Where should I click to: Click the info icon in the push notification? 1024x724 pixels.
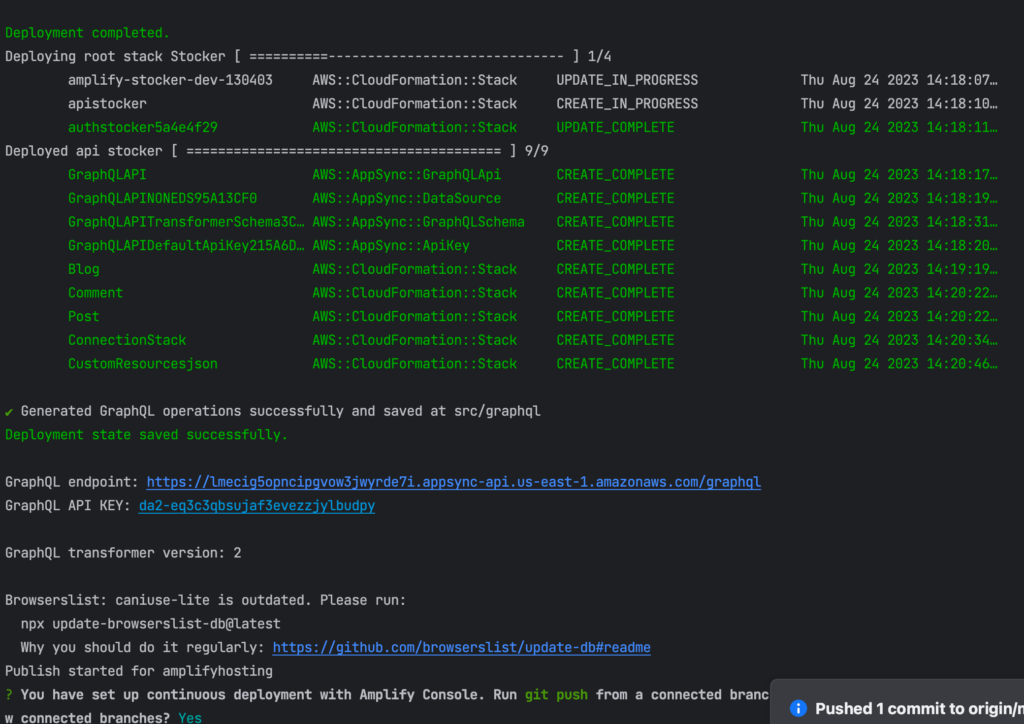pos(798,708)
